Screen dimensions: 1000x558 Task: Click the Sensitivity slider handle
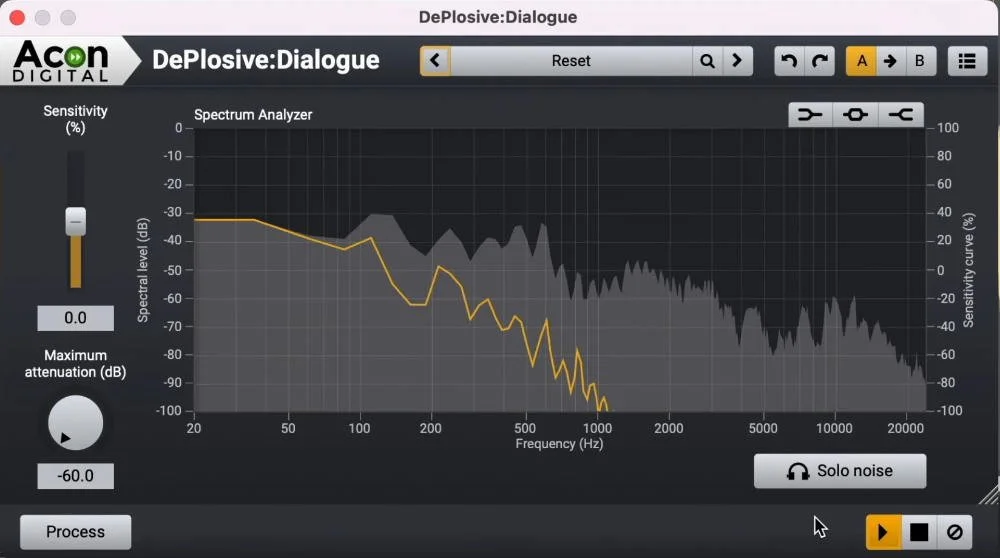[75, 221]
